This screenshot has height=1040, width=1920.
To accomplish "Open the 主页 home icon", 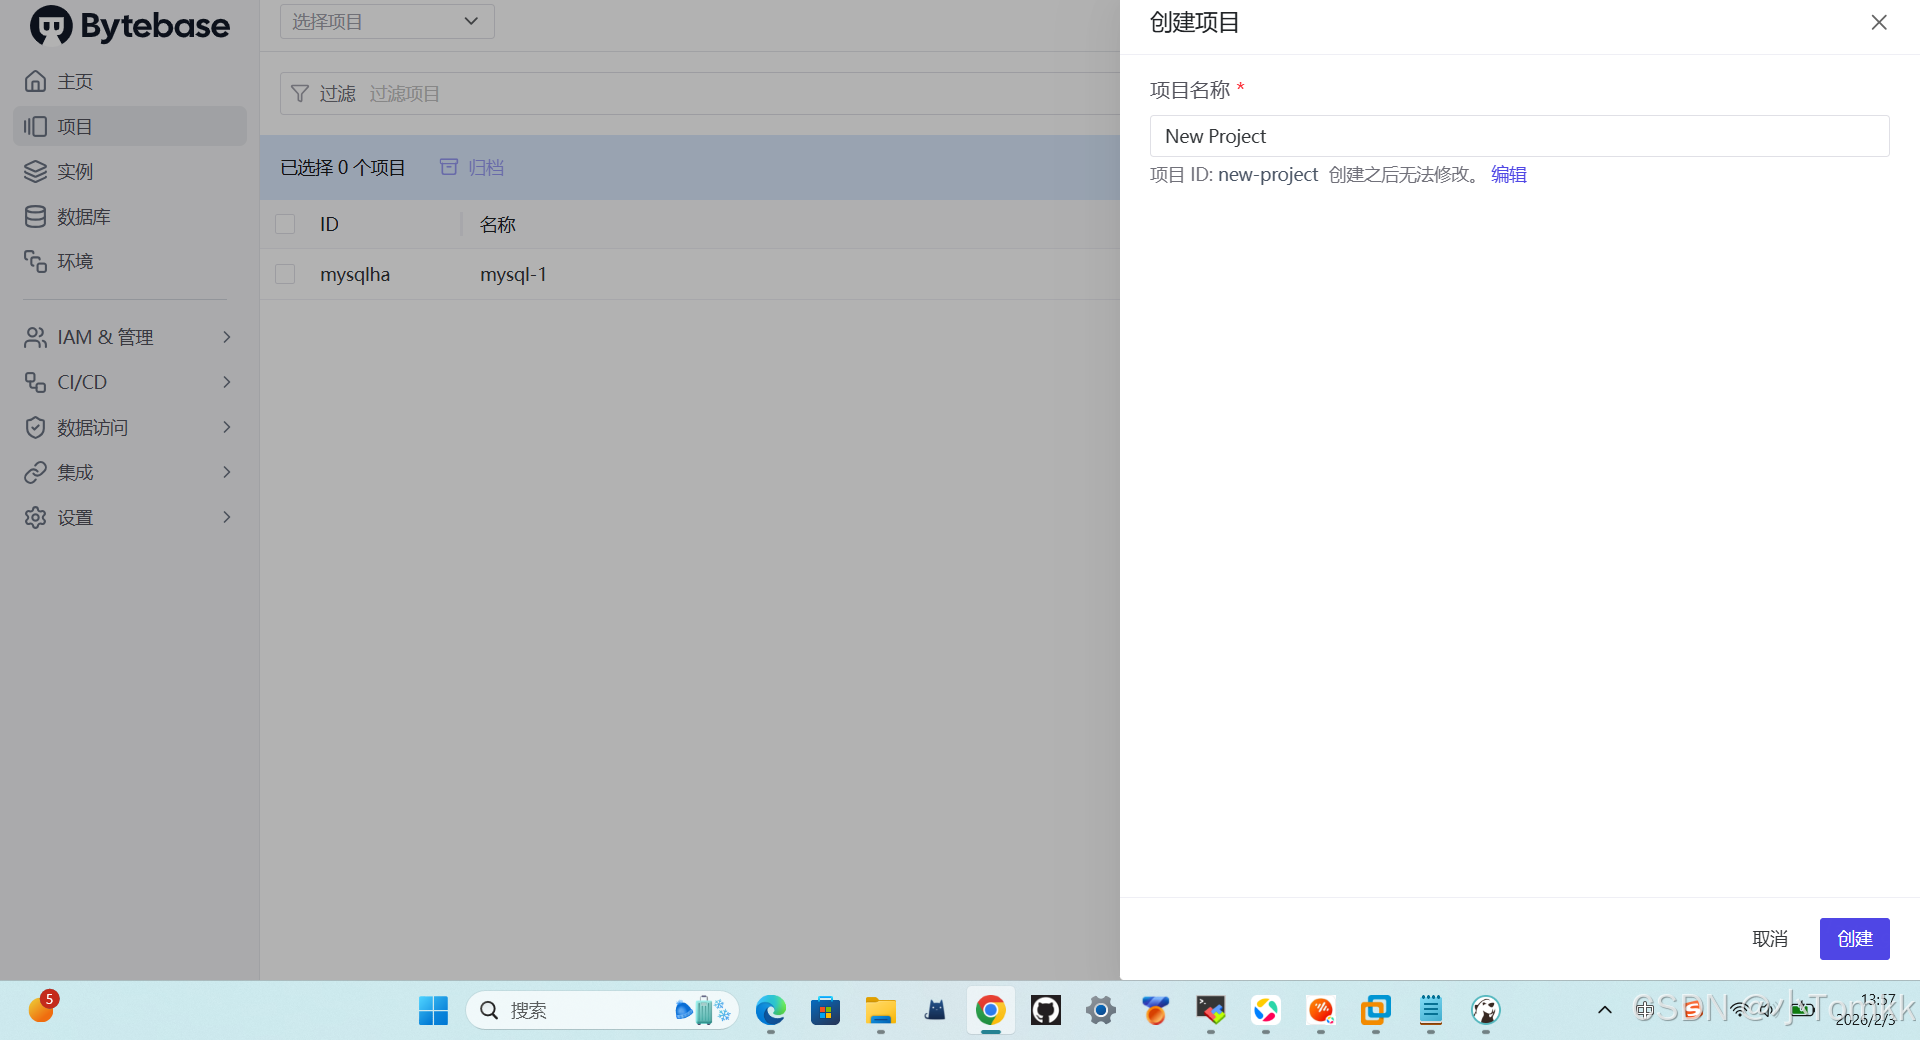I will coord(36,81).
